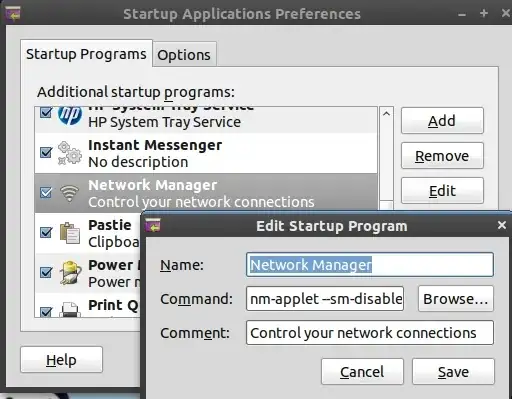512x399 pixels.
Task: Open Help in Startup Applications Preferences
Action: pyautogui.click(x=61, y=360)
